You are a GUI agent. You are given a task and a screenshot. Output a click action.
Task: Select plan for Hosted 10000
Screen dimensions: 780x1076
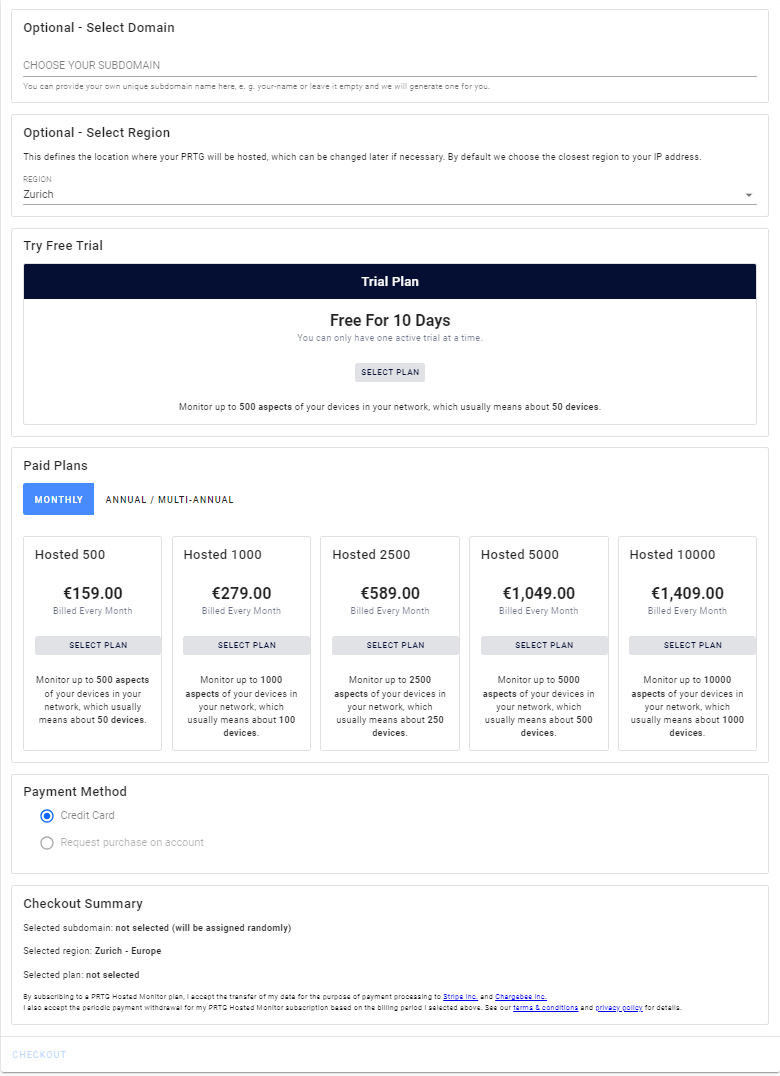[x=692, y=645]
